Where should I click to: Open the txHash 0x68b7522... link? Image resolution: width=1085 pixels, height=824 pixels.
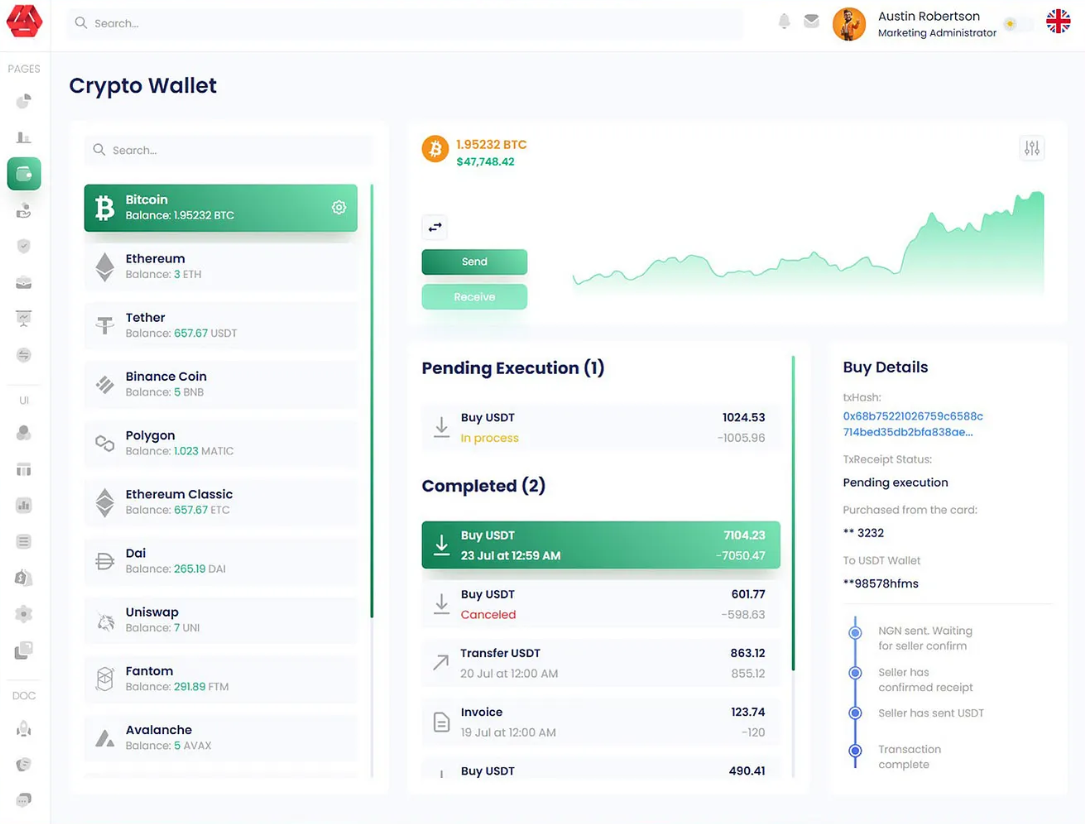913,424
